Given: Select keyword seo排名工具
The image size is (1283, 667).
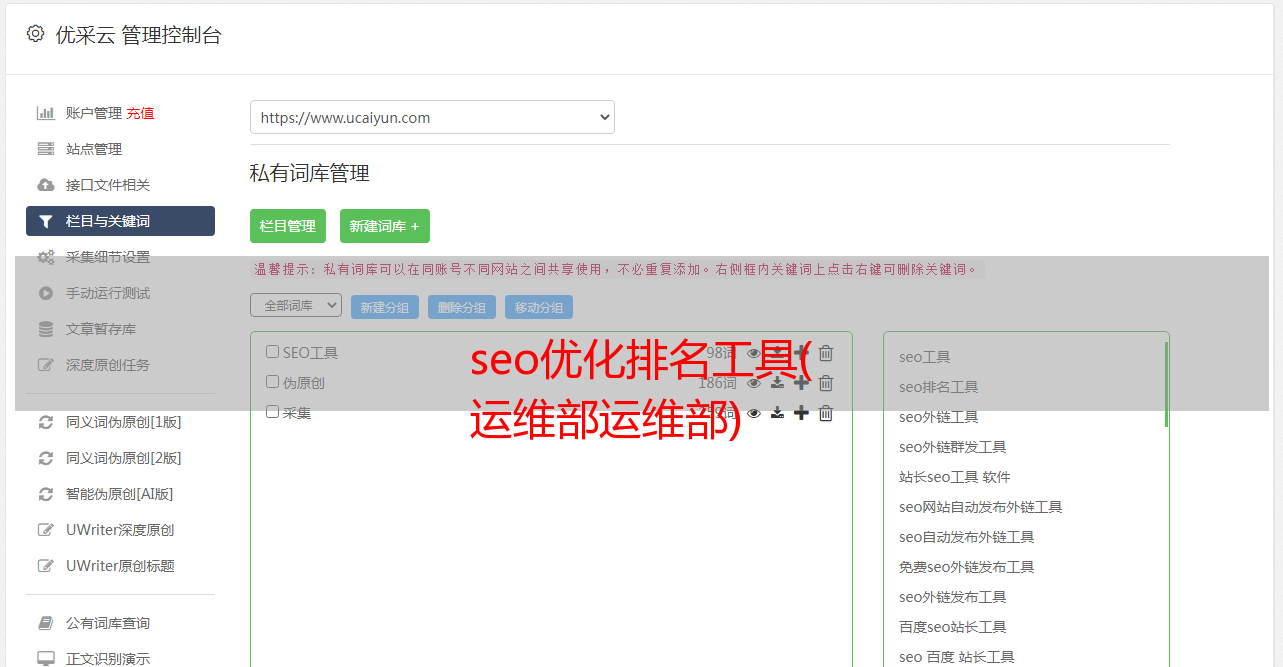Looking at the screenshot, I should click(938, 387).
